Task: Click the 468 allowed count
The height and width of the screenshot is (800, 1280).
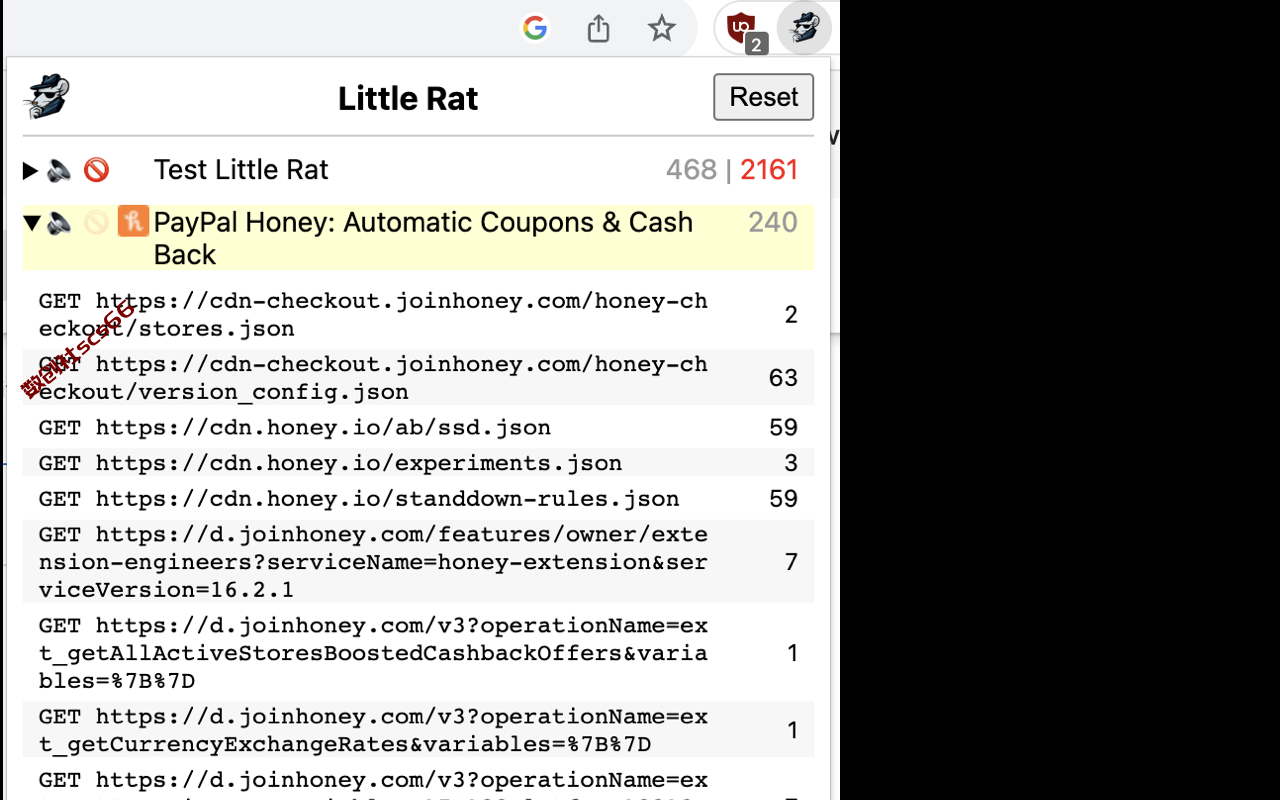Action: 691,170
